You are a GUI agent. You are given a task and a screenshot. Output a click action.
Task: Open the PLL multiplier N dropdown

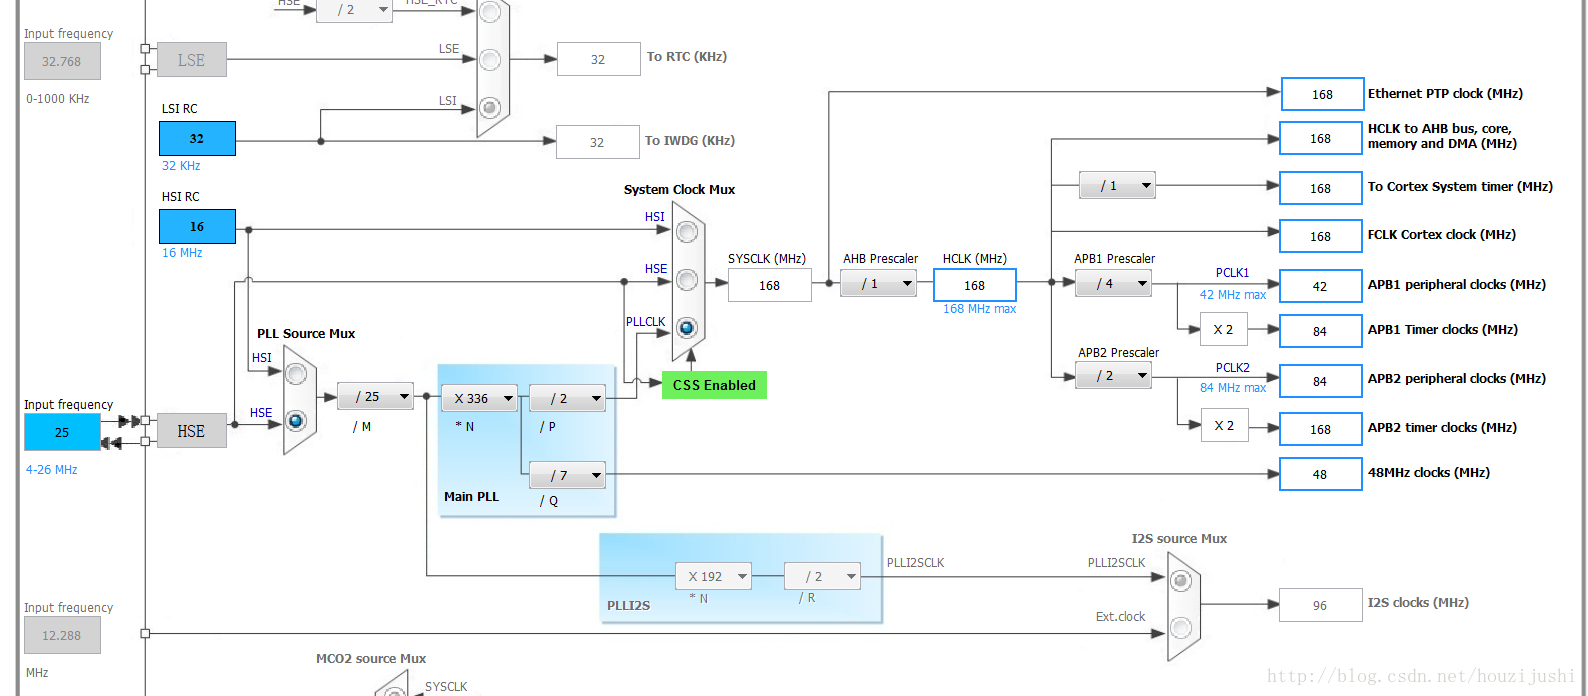tap(479, 398)
